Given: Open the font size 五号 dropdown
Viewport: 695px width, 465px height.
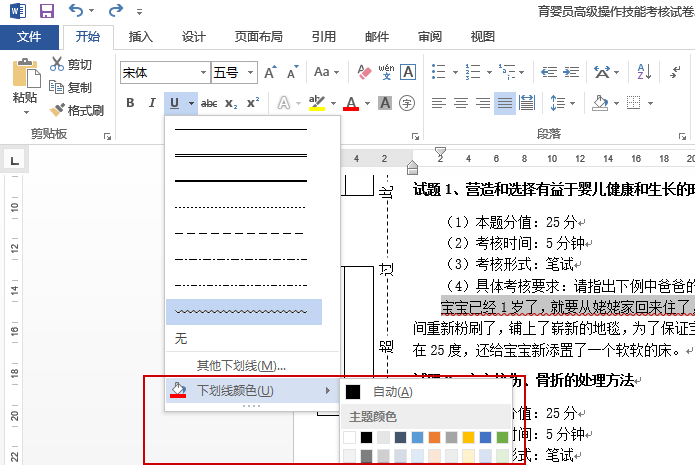Looking at the screenshot, I should coord(248,72).
